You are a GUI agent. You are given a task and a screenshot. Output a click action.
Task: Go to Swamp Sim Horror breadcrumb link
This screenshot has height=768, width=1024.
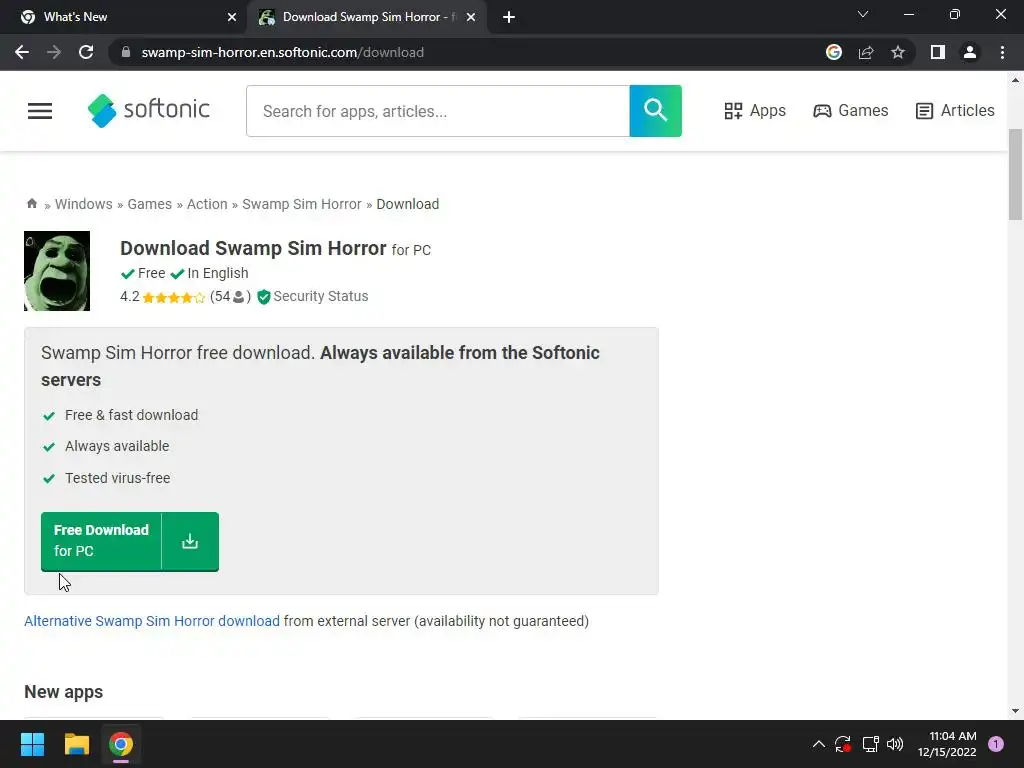(302, 204)
